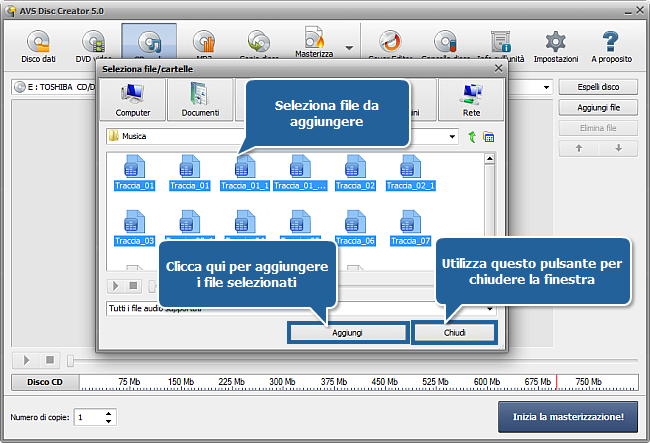The image size is (650, 443).
Task: Click the Espelli disco button
Action: point(597,88)
